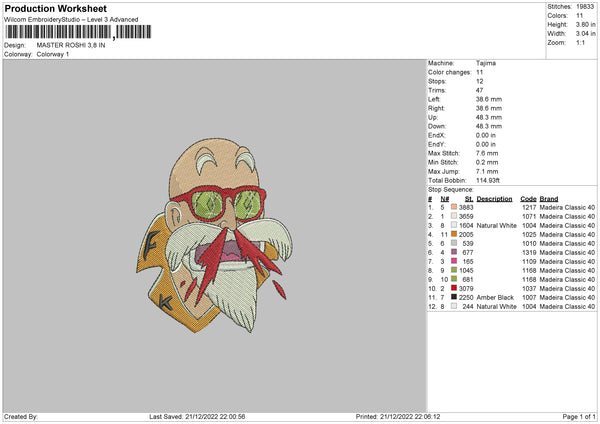Select stitch count 165 in stop 7

pos(468,262)
